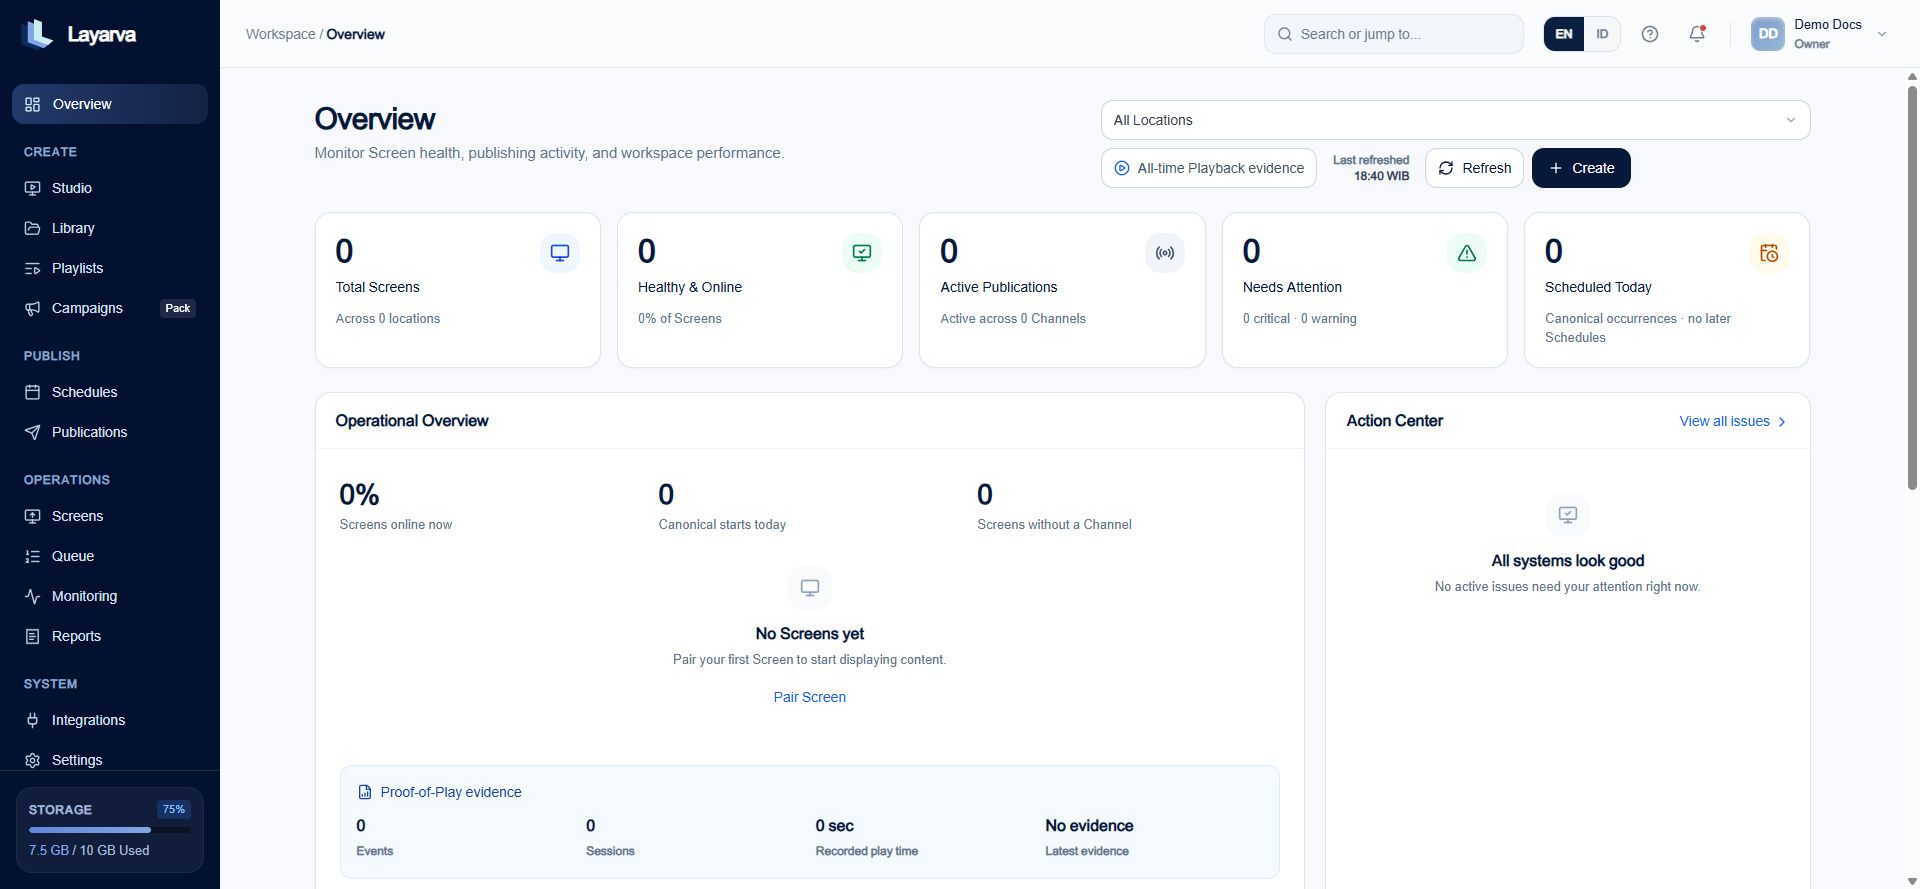
Task: Open the notifications bell
Action: (x=1697, y=34)
